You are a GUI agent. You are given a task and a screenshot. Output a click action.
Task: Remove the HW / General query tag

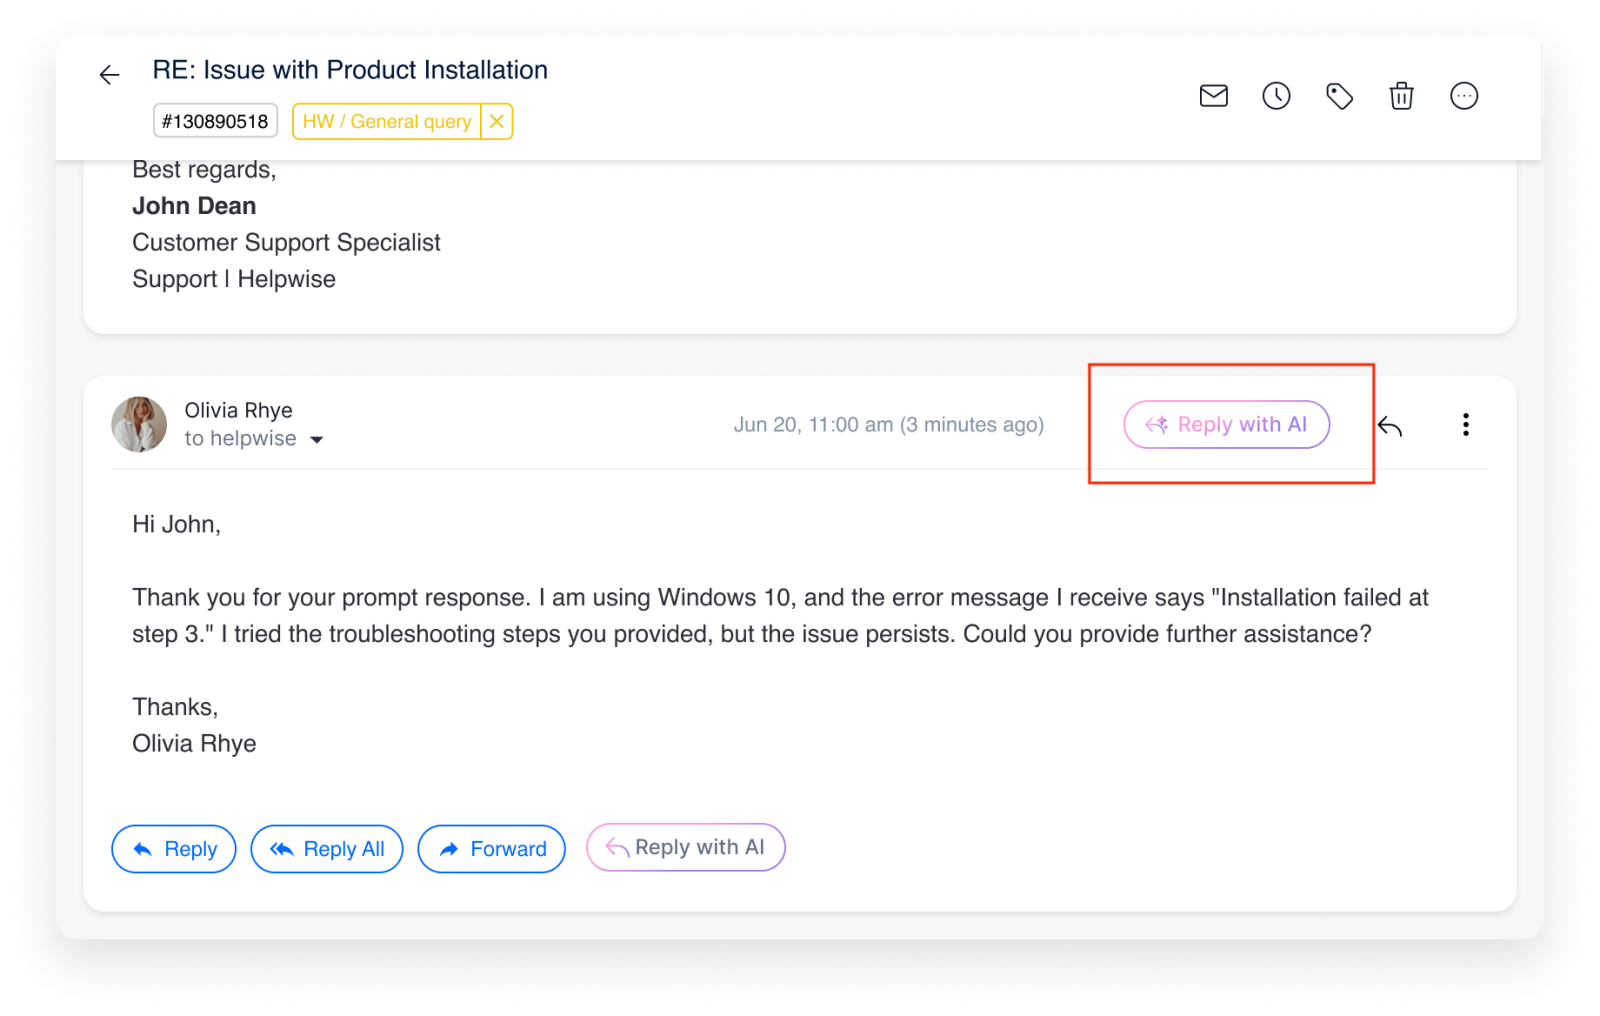497,121
